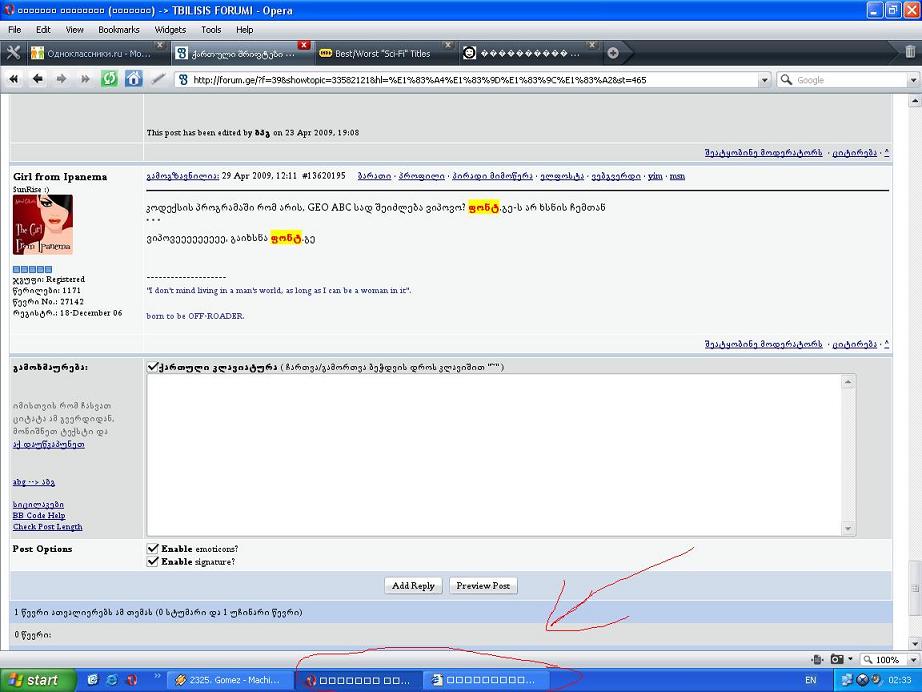922x692 pixels.
Task: Open the Home page icon
Action: point(133,79)
